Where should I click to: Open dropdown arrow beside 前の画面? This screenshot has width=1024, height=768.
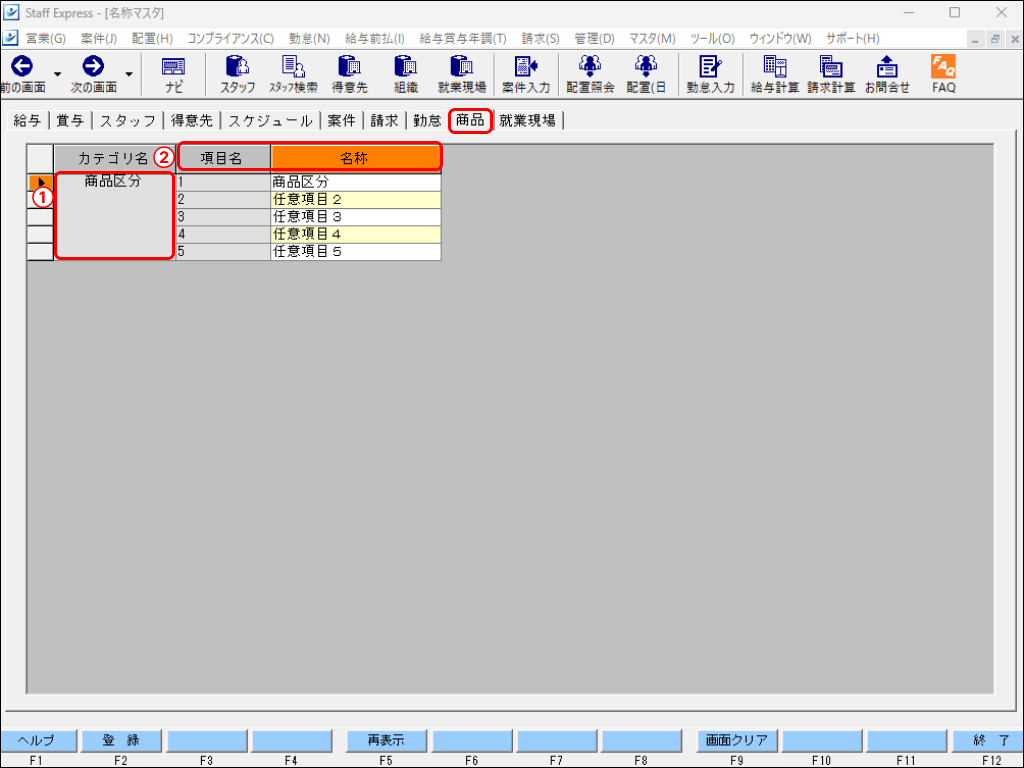tap(57, 74)
